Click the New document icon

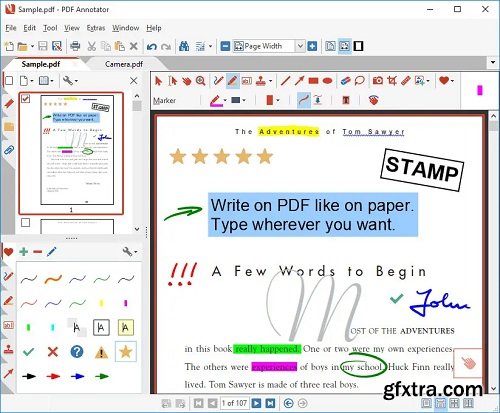pyautogui.click(x=9, y=46)
